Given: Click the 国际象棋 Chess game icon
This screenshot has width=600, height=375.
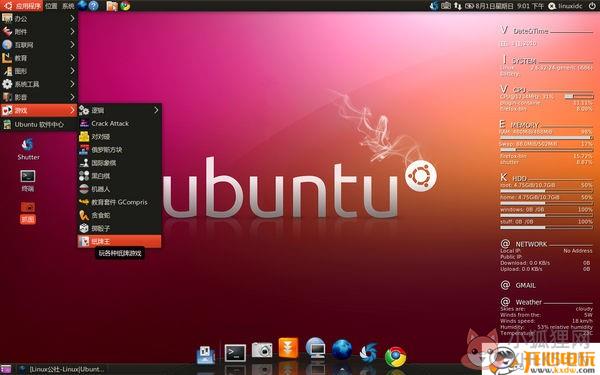Looking at the screenshot, I should [x=84, y=163].
